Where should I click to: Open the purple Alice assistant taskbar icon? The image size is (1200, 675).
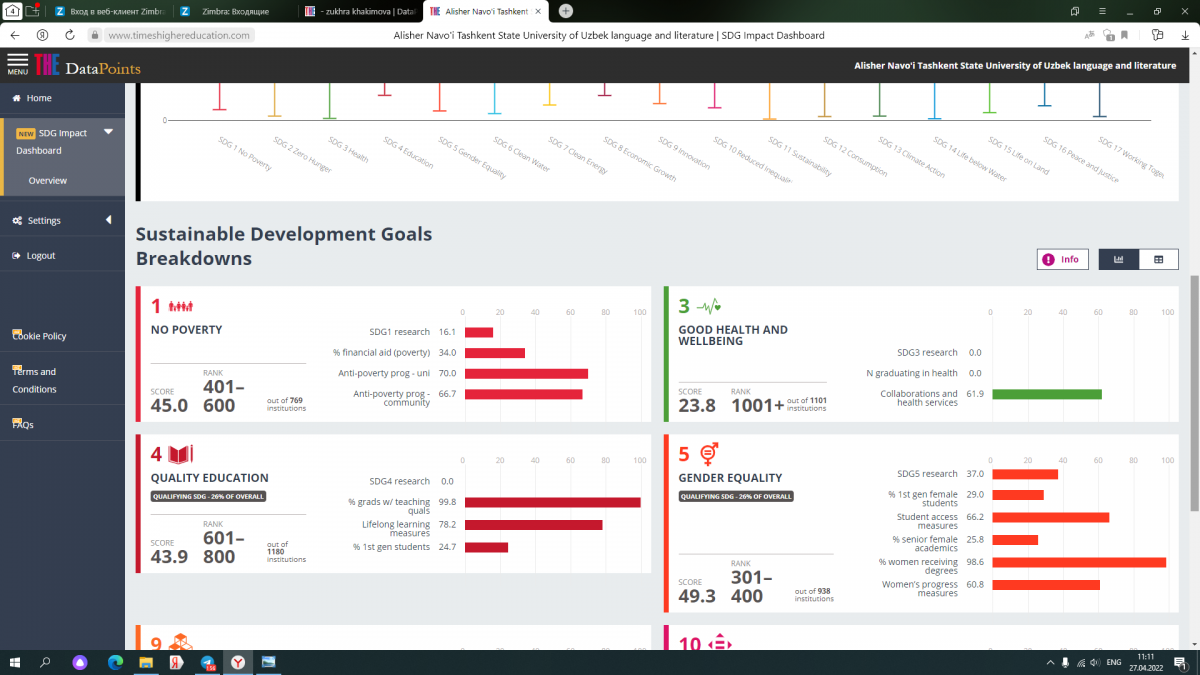[80, 662]
